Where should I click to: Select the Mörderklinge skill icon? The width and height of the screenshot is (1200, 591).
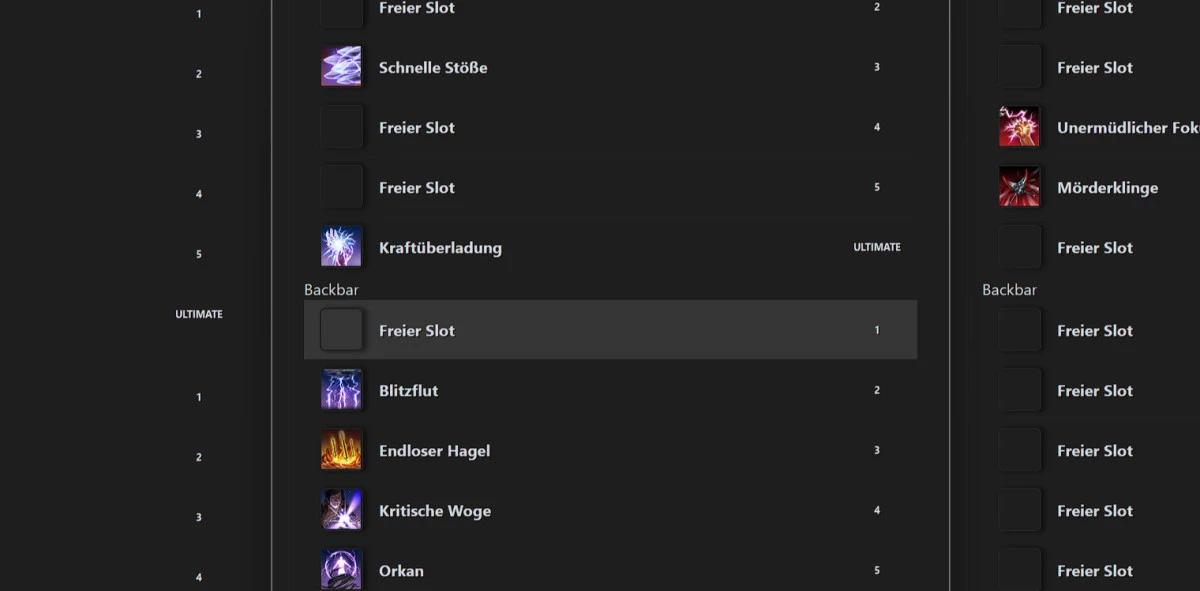(1019, 187)
